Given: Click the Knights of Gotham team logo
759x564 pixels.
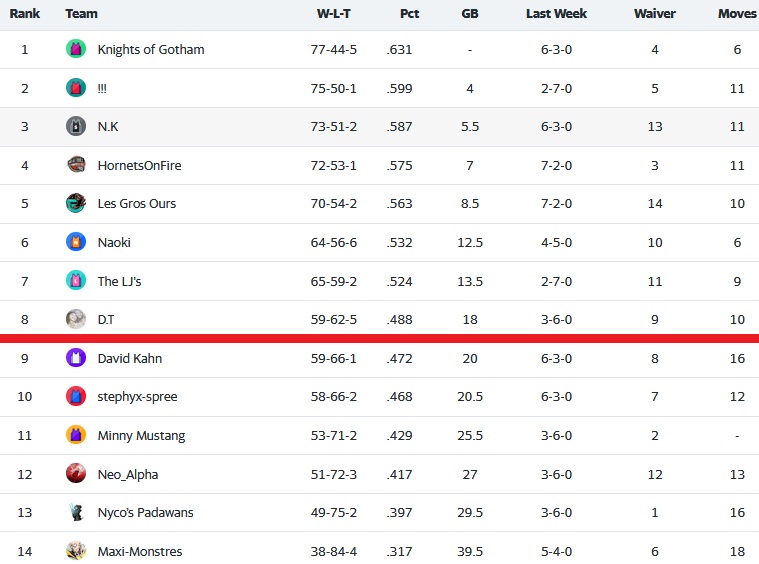Looking at the screenshot, I should click(76, 49).
